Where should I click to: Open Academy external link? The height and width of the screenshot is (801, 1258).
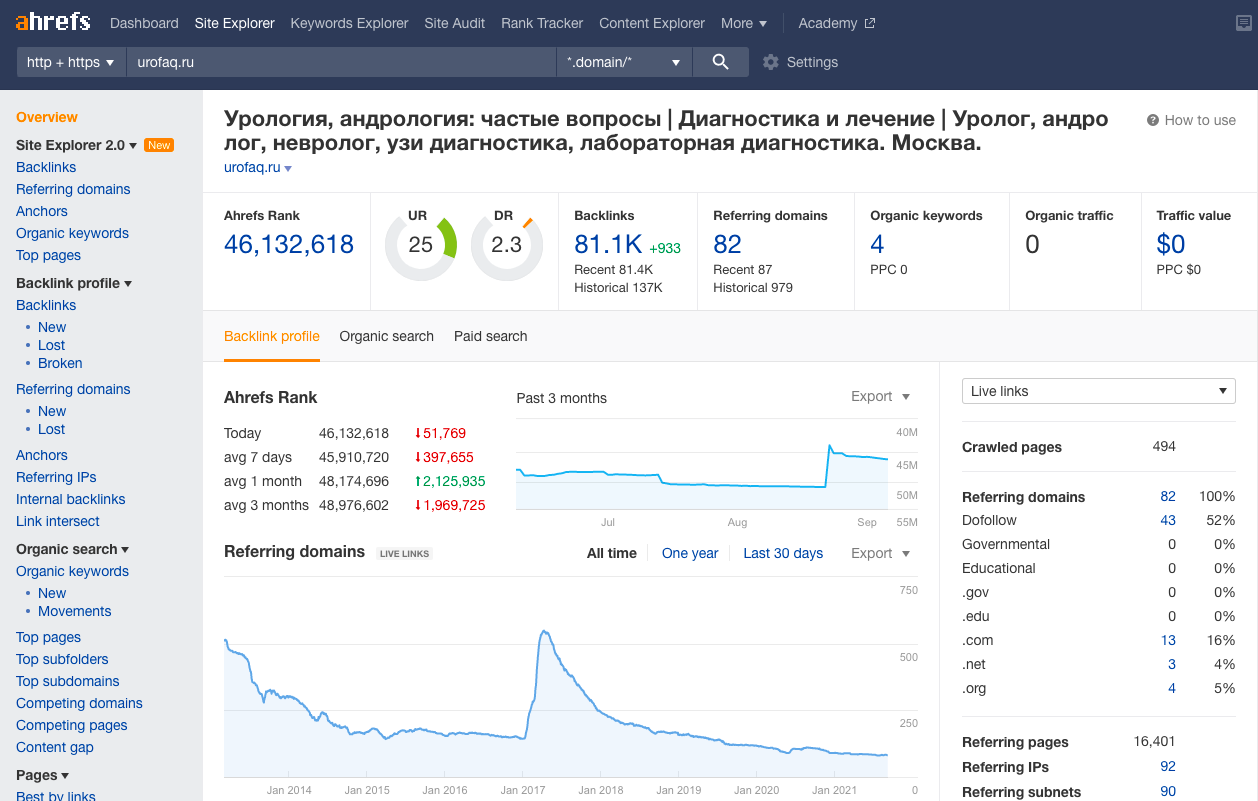(837, 23)
